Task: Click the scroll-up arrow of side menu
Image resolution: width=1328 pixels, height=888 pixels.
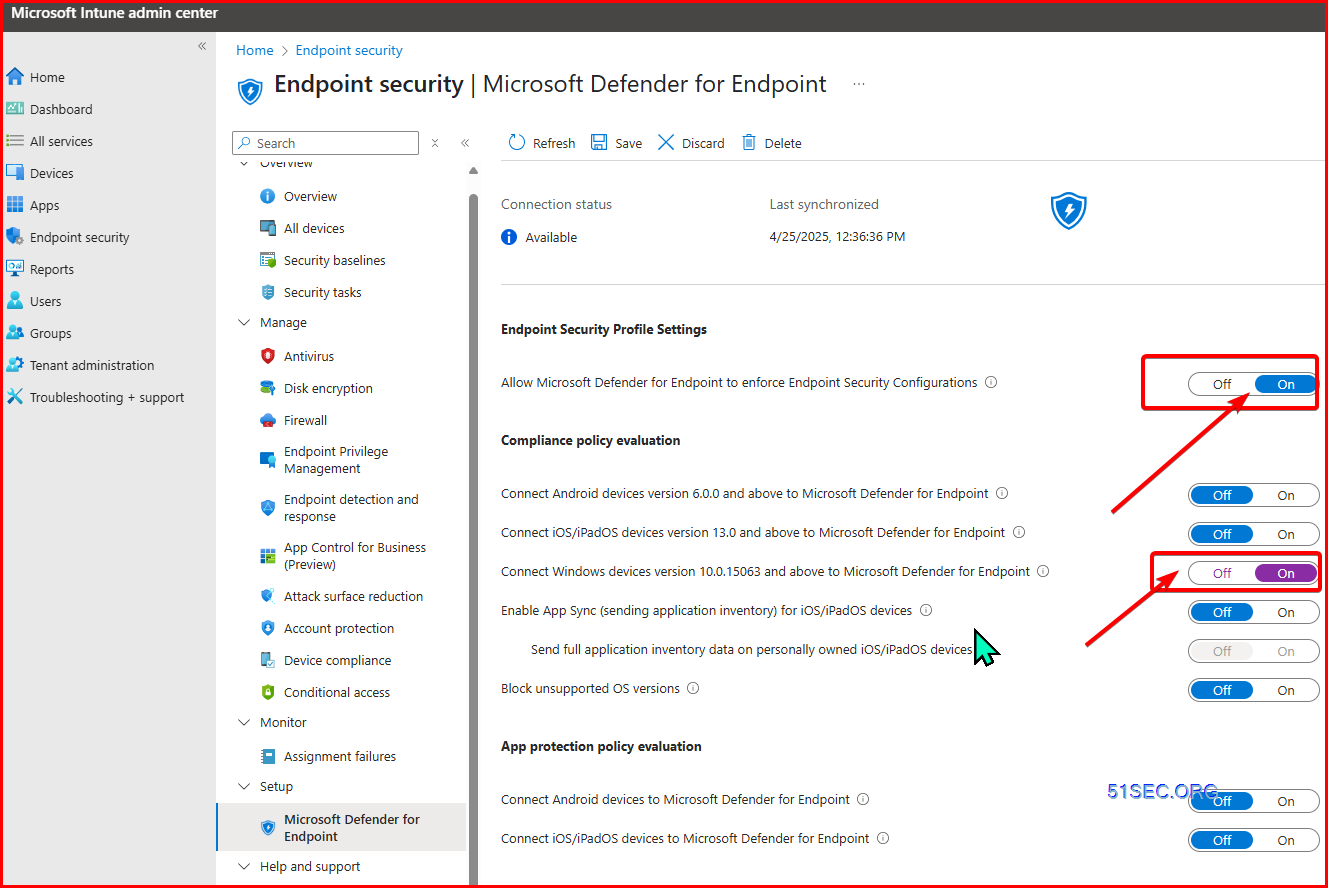Action: [473, 171]
